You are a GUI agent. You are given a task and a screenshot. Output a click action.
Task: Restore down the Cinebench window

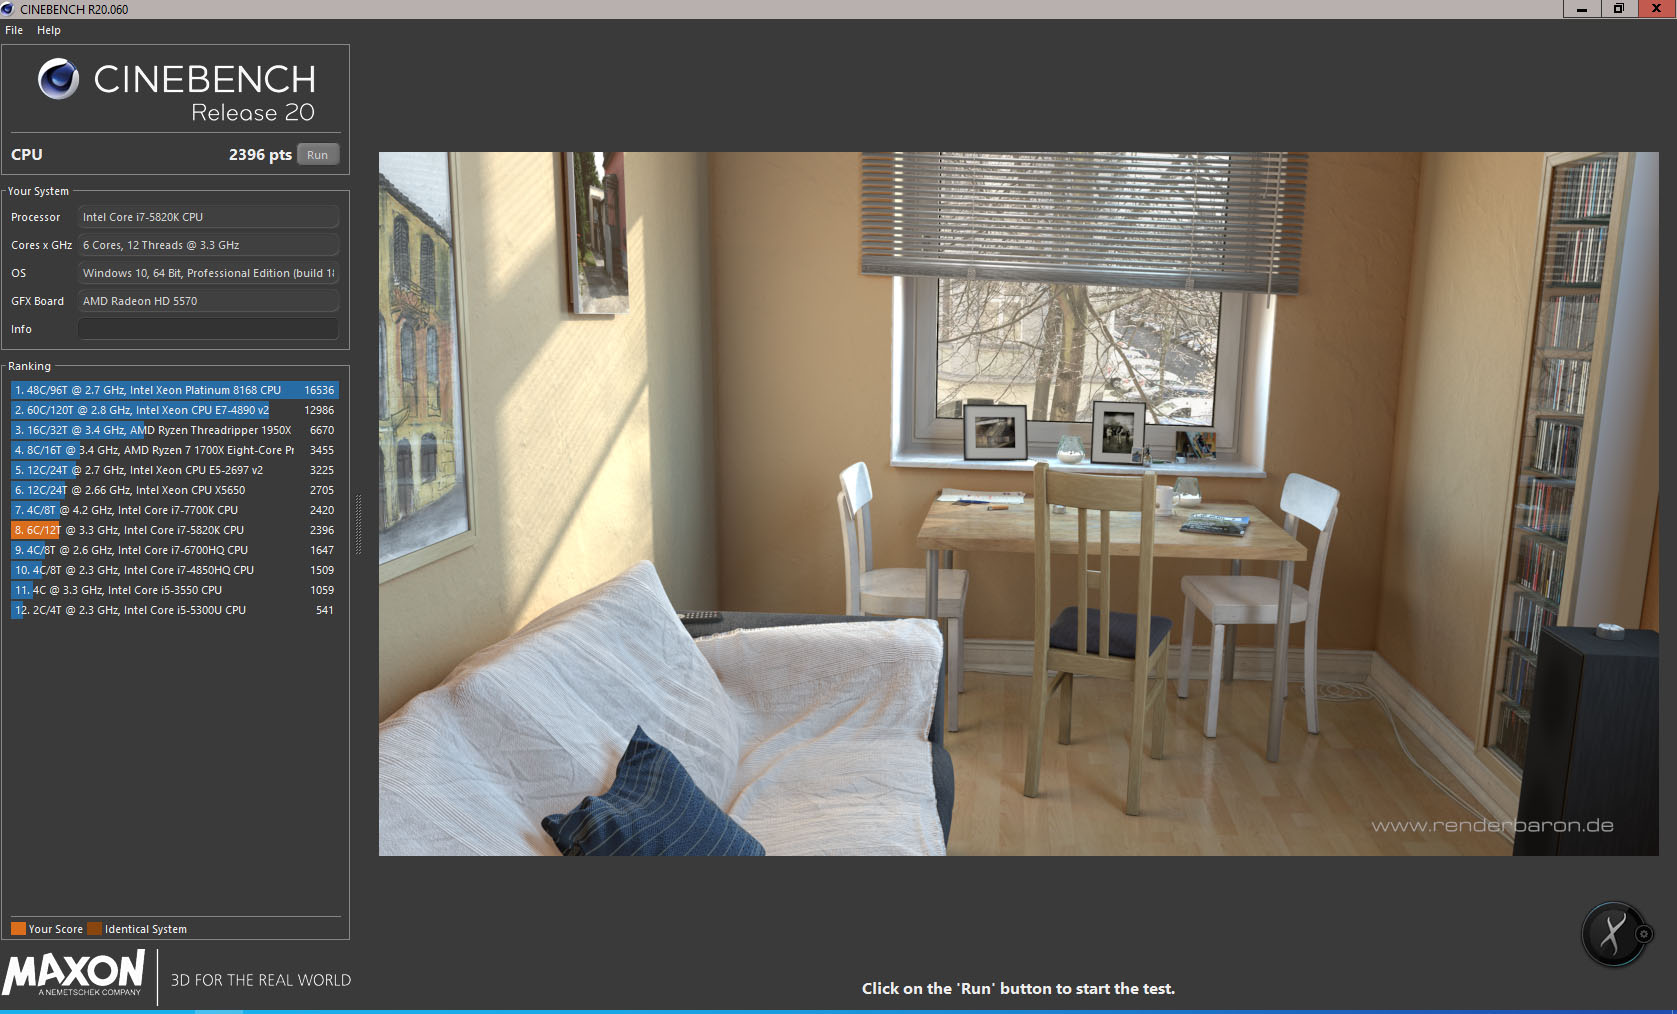(x=1618, y=9)
